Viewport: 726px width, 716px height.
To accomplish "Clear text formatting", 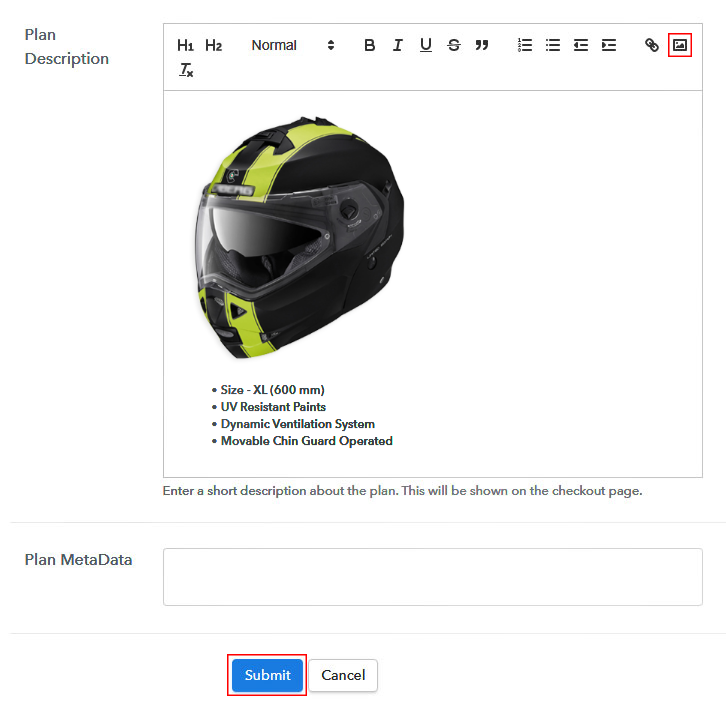I will [x=186, y=70].
